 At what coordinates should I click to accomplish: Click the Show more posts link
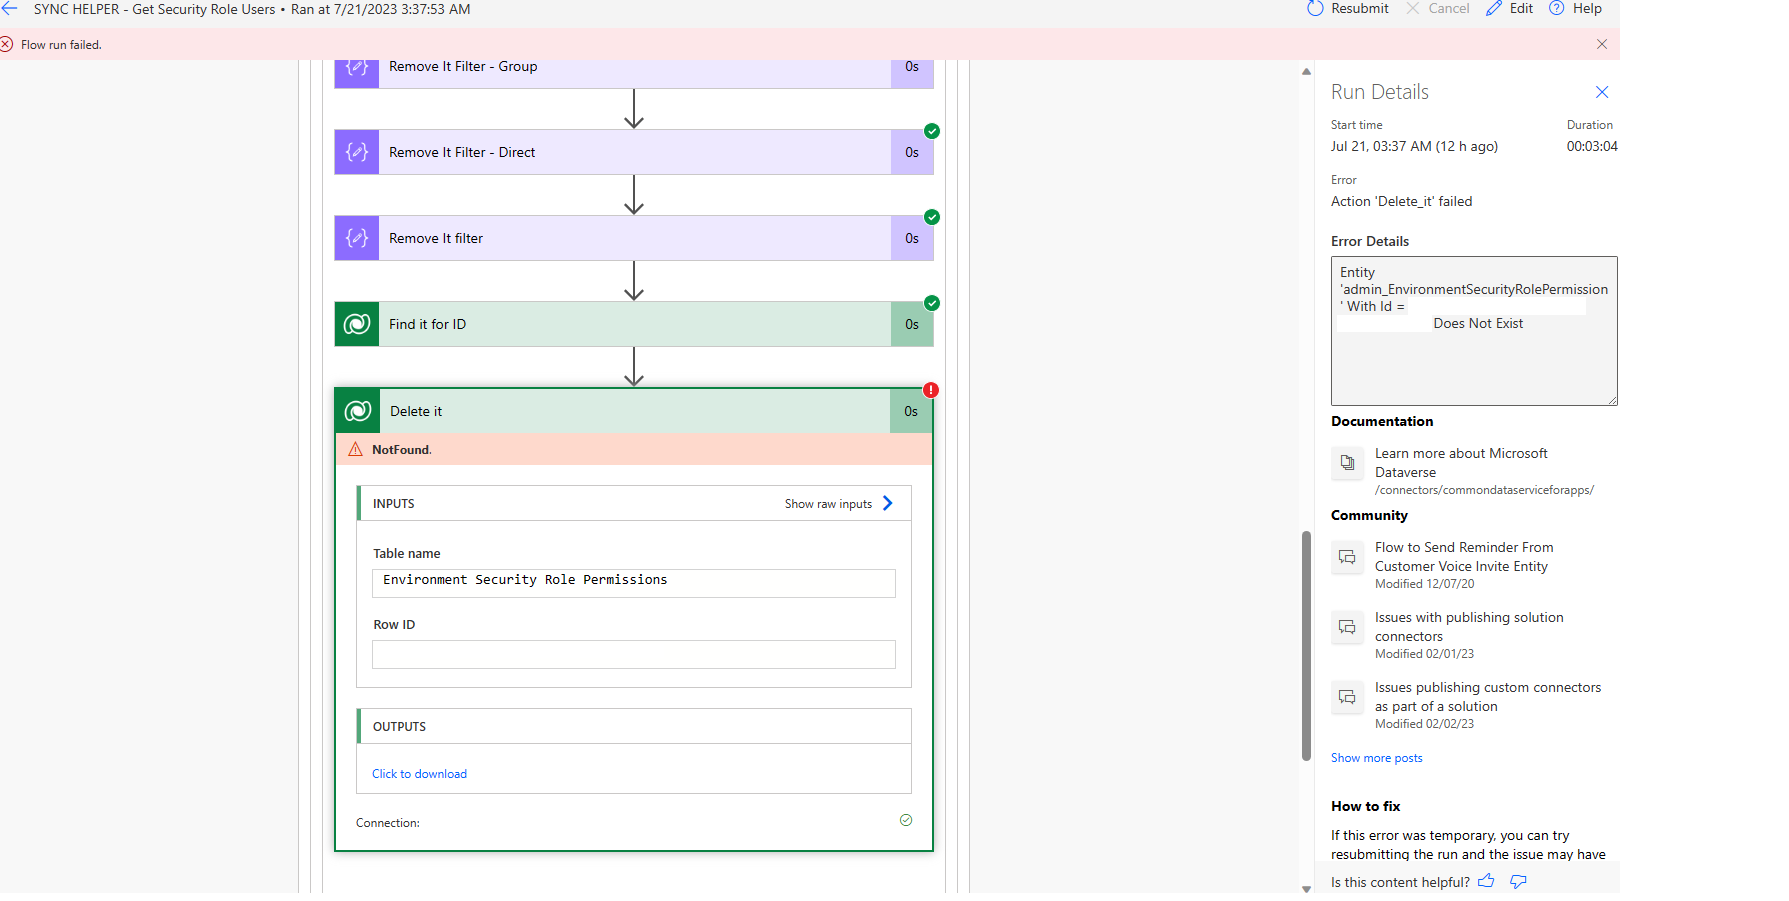pyautogui.click(x=1376, y=757)
